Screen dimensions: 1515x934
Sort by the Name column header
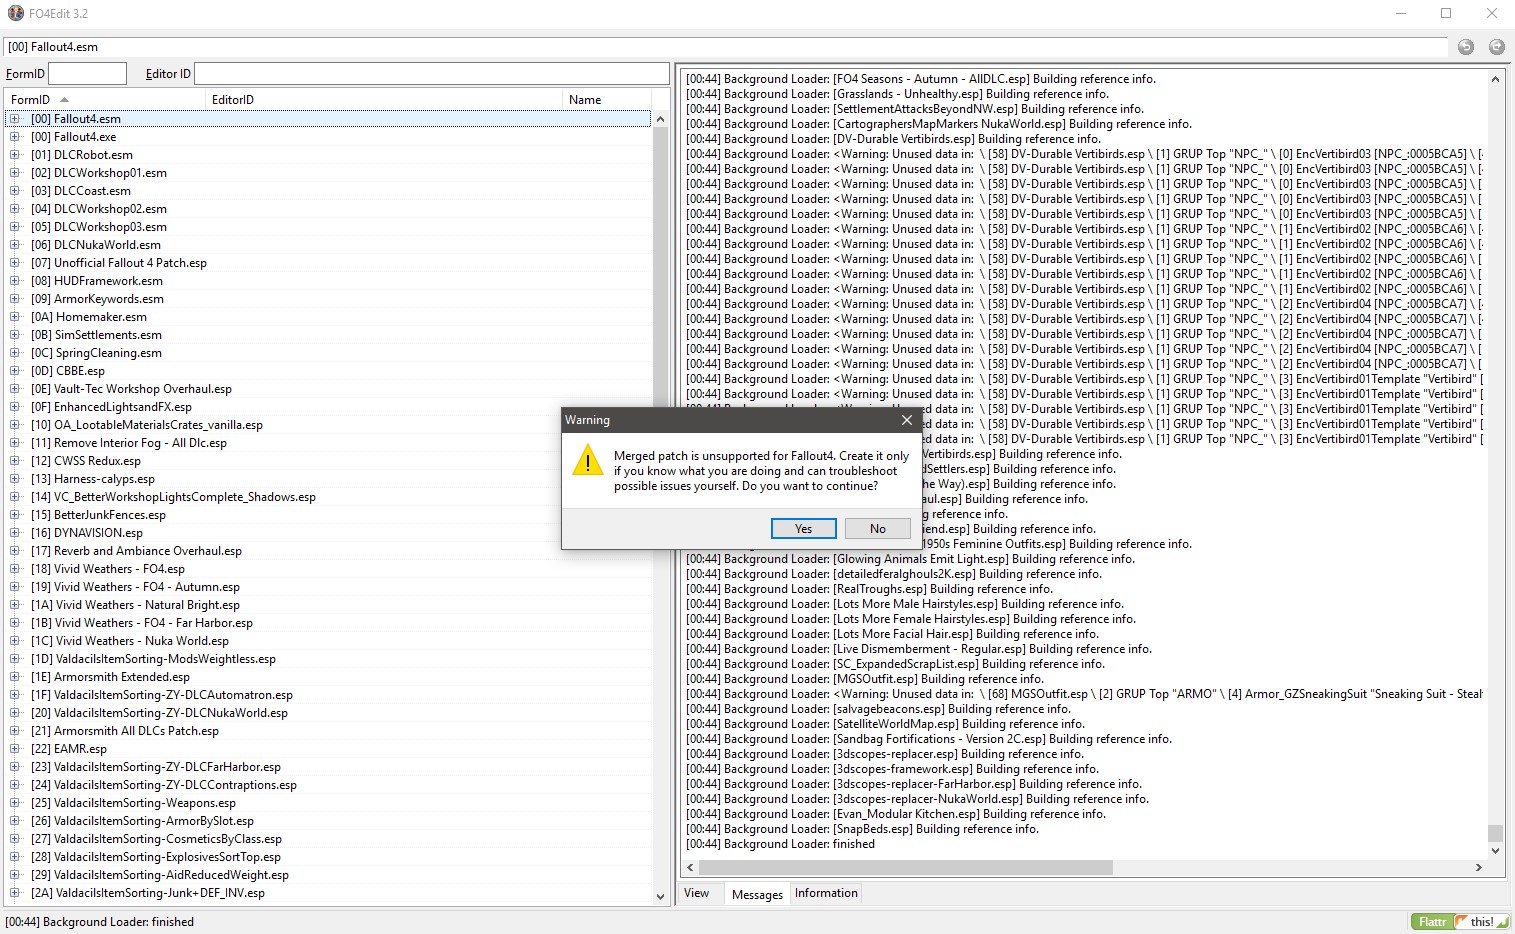[607, 99]
